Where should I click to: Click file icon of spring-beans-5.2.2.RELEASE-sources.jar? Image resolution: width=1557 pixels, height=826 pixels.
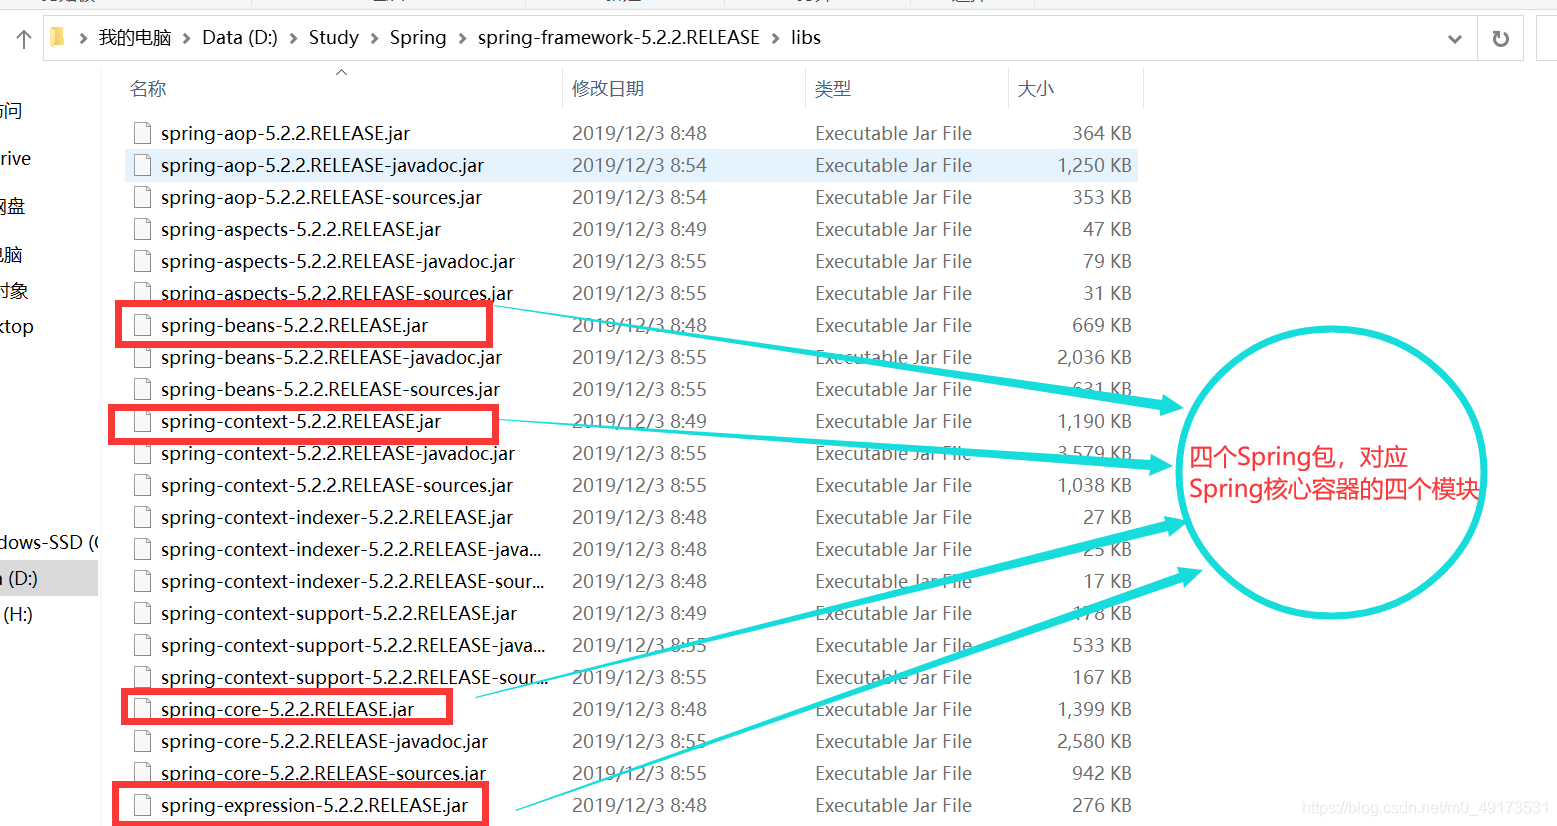[143, 389]
